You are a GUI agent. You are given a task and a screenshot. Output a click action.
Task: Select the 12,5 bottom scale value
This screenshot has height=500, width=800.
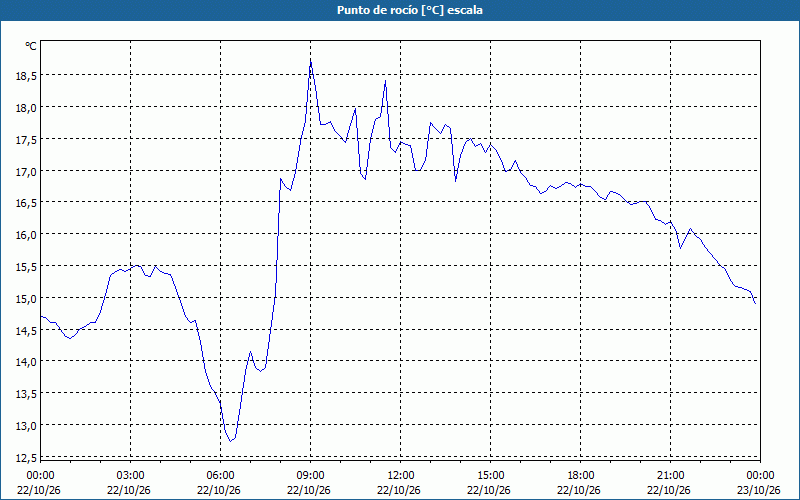click(26, 457)
